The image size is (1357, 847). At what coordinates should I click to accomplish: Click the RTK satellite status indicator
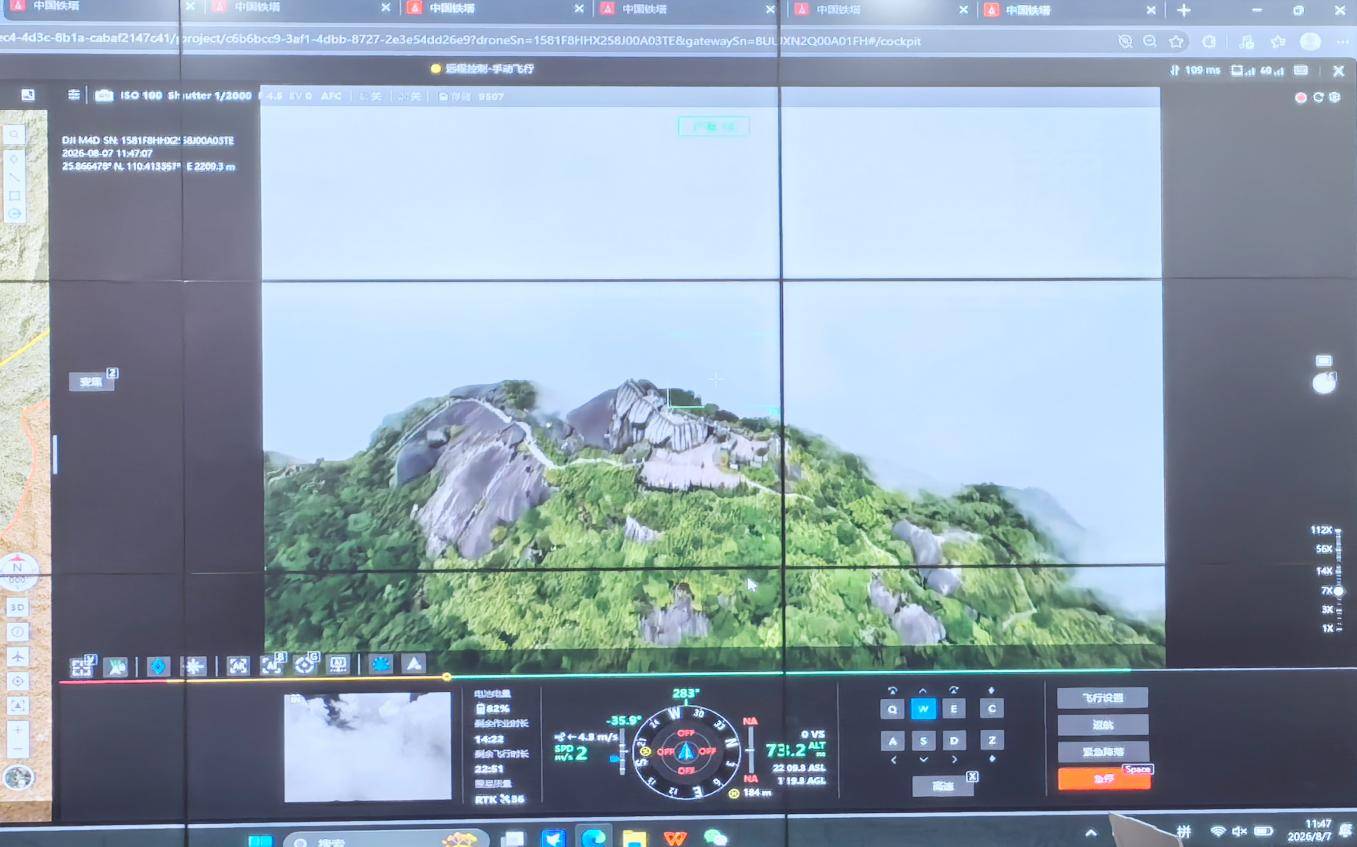500,799
